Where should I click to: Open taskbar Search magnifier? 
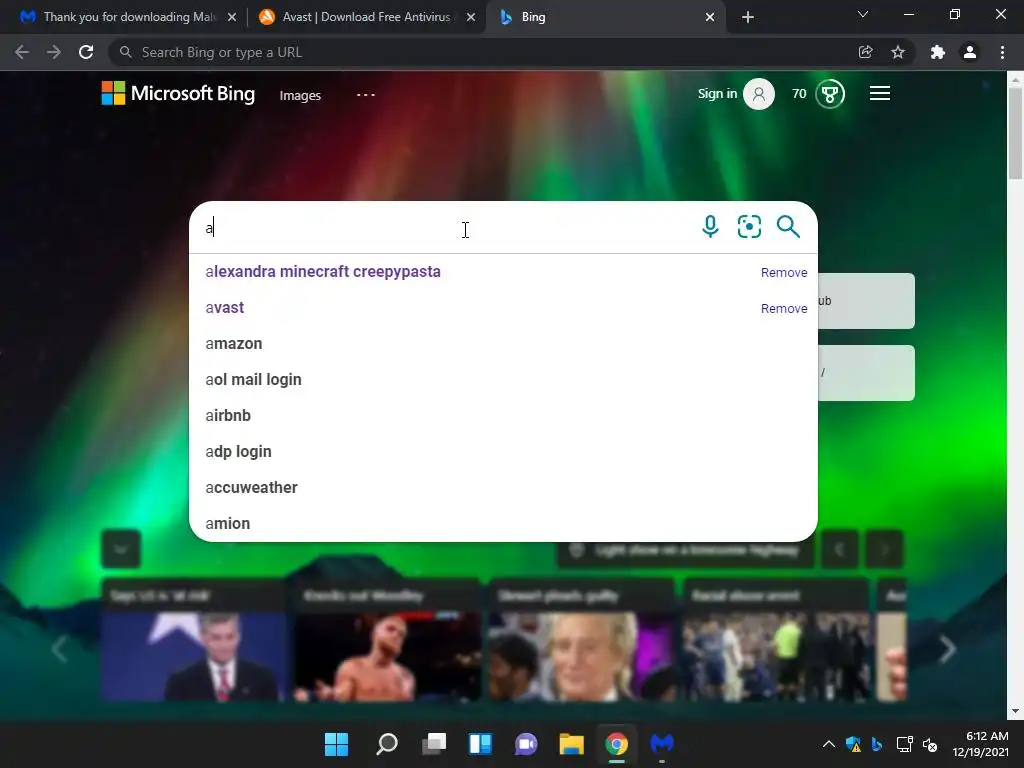[387, 744]
